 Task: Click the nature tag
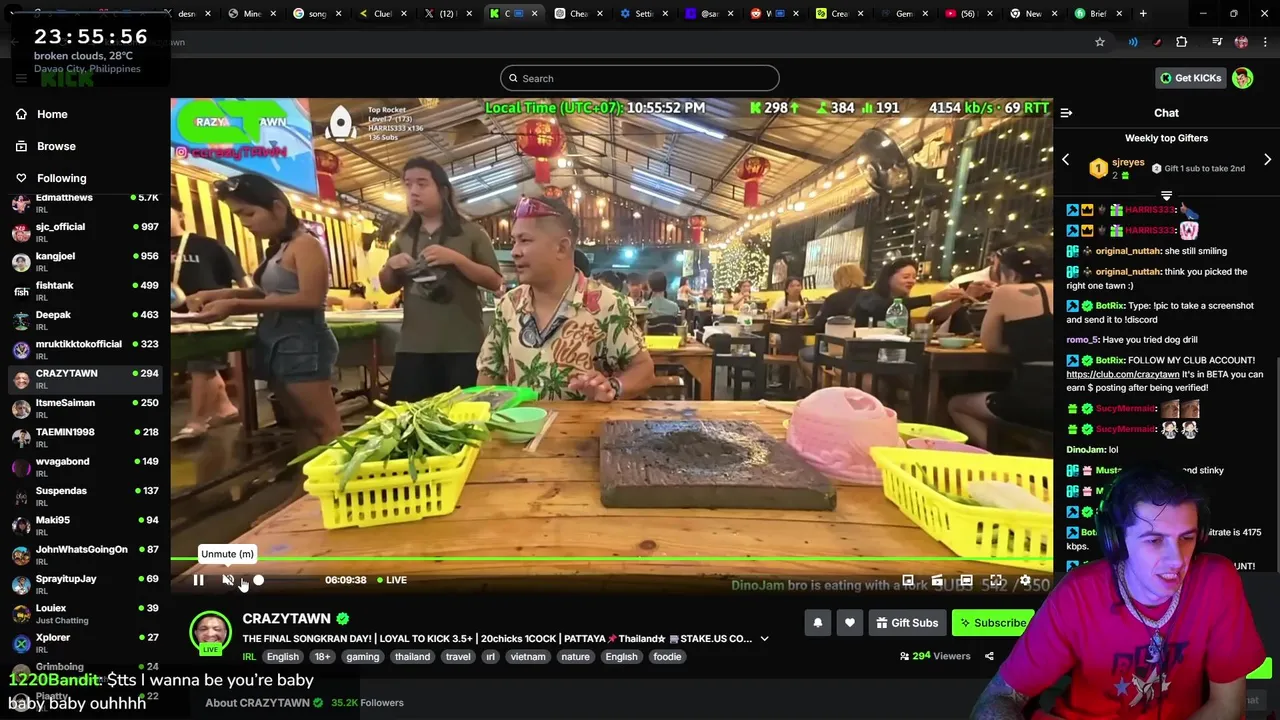point(575,657)
